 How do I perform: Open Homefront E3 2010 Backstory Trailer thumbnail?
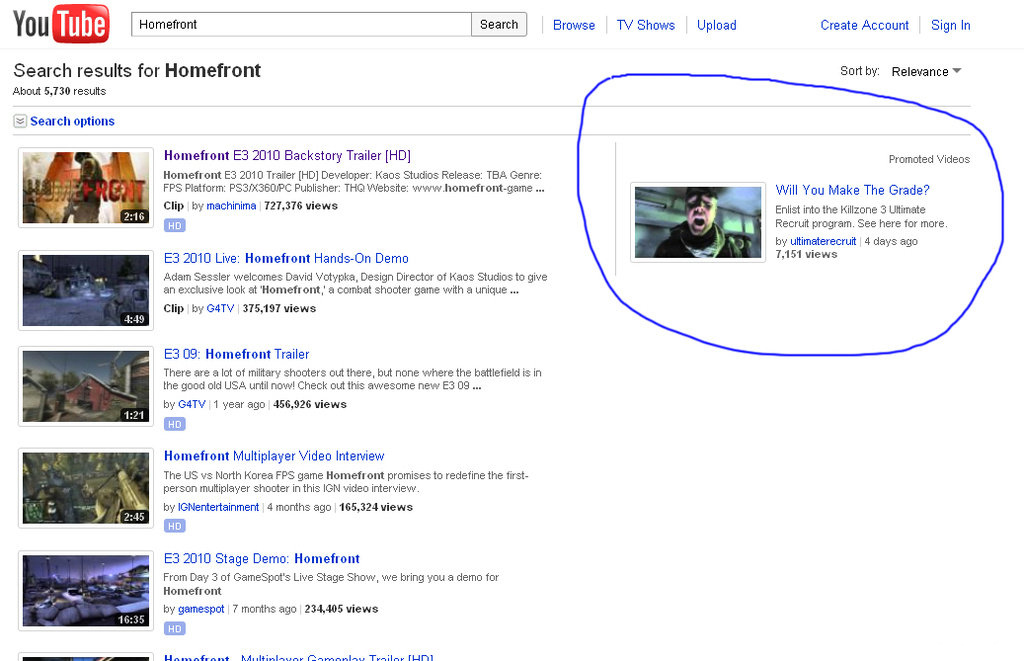(86, 188)
